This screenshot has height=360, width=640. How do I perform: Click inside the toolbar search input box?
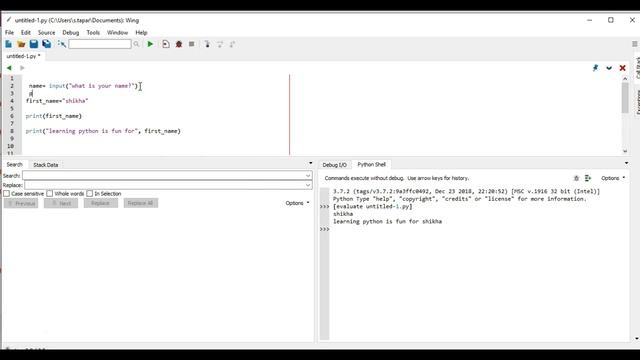point(100,44)
